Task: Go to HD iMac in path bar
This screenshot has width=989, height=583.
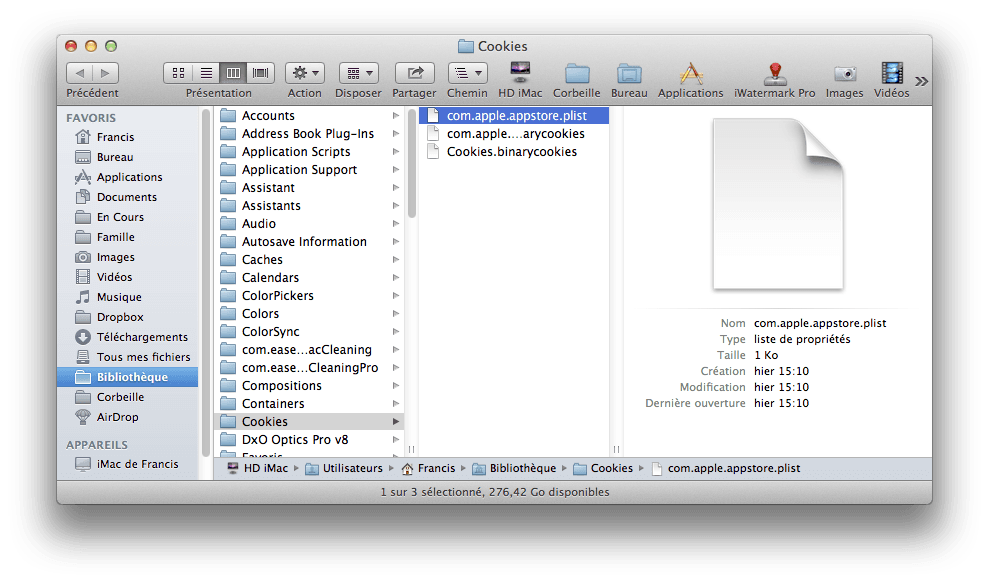Action: pyautogui.click(x=257, y=468)
